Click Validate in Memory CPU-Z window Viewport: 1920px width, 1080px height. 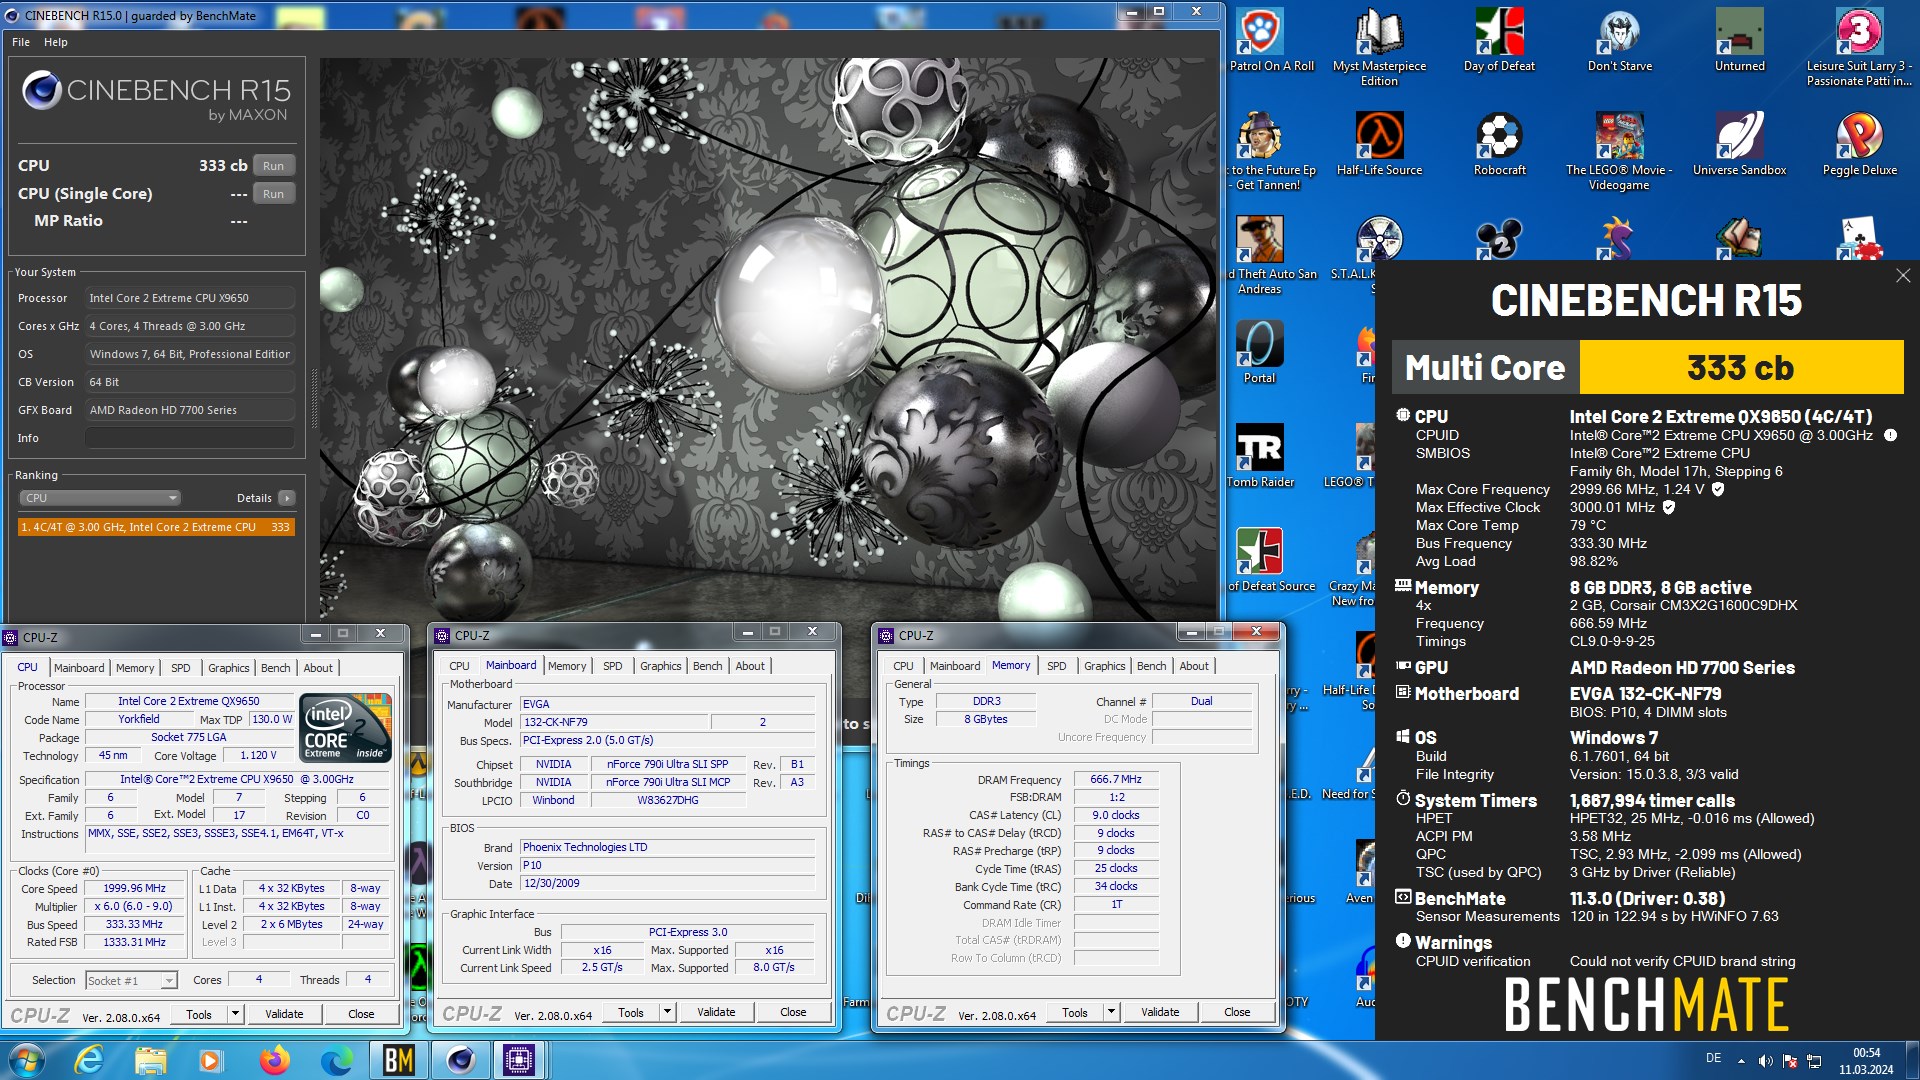pos(1160,1012)
